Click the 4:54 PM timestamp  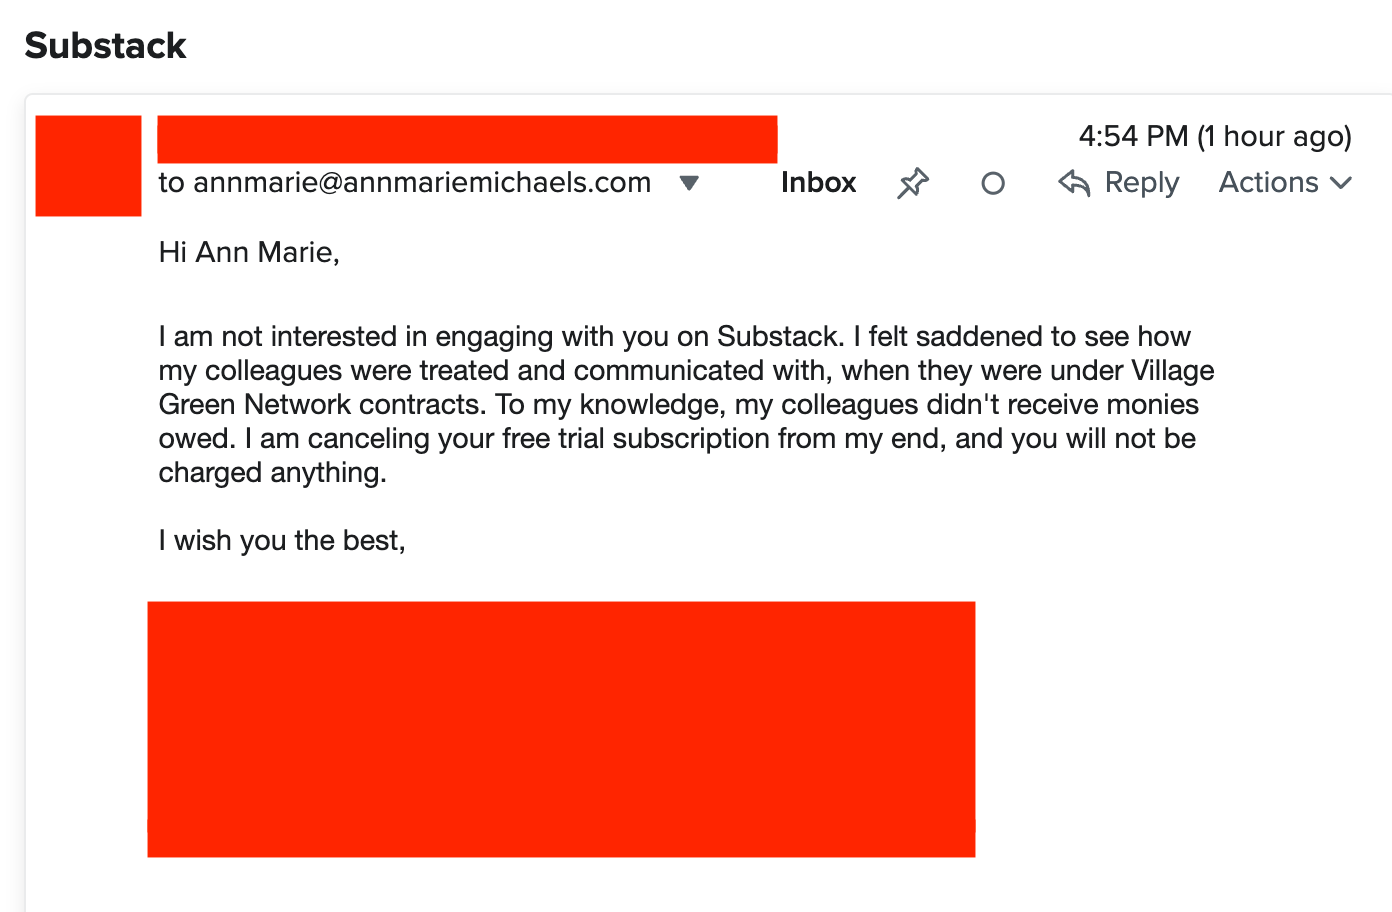pyautogui.click(x=1133, y=136)
